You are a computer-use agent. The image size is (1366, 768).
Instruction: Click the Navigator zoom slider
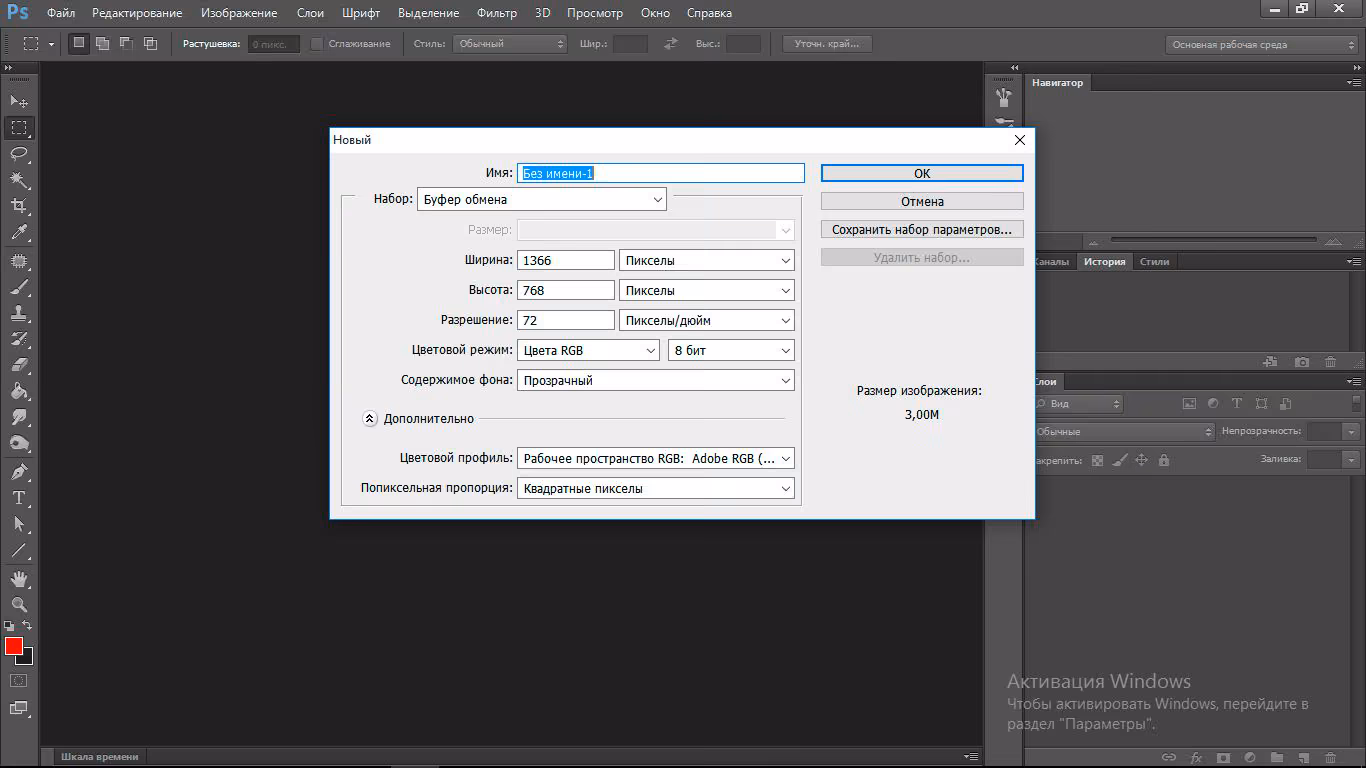pyautogui.click(x=1215, y=240)
